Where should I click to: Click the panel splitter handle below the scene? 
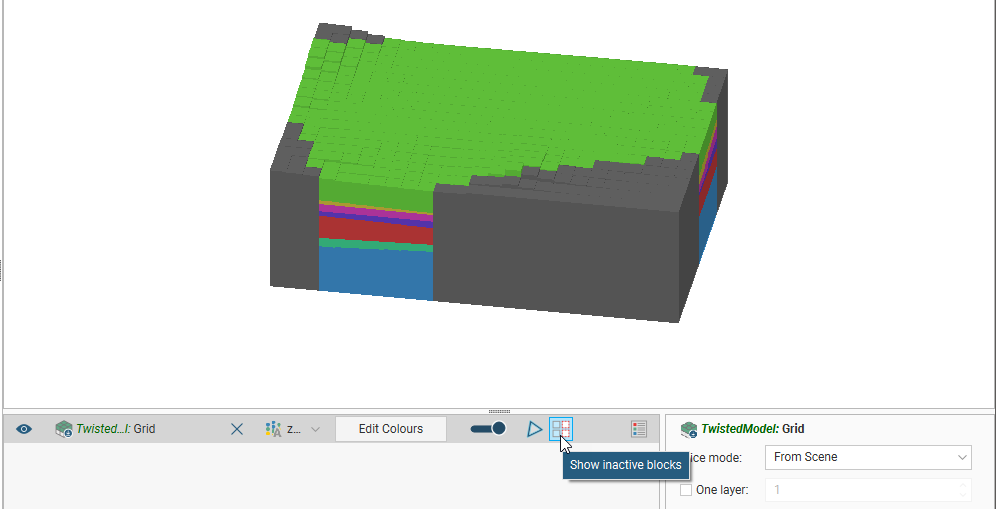[498, 411]
